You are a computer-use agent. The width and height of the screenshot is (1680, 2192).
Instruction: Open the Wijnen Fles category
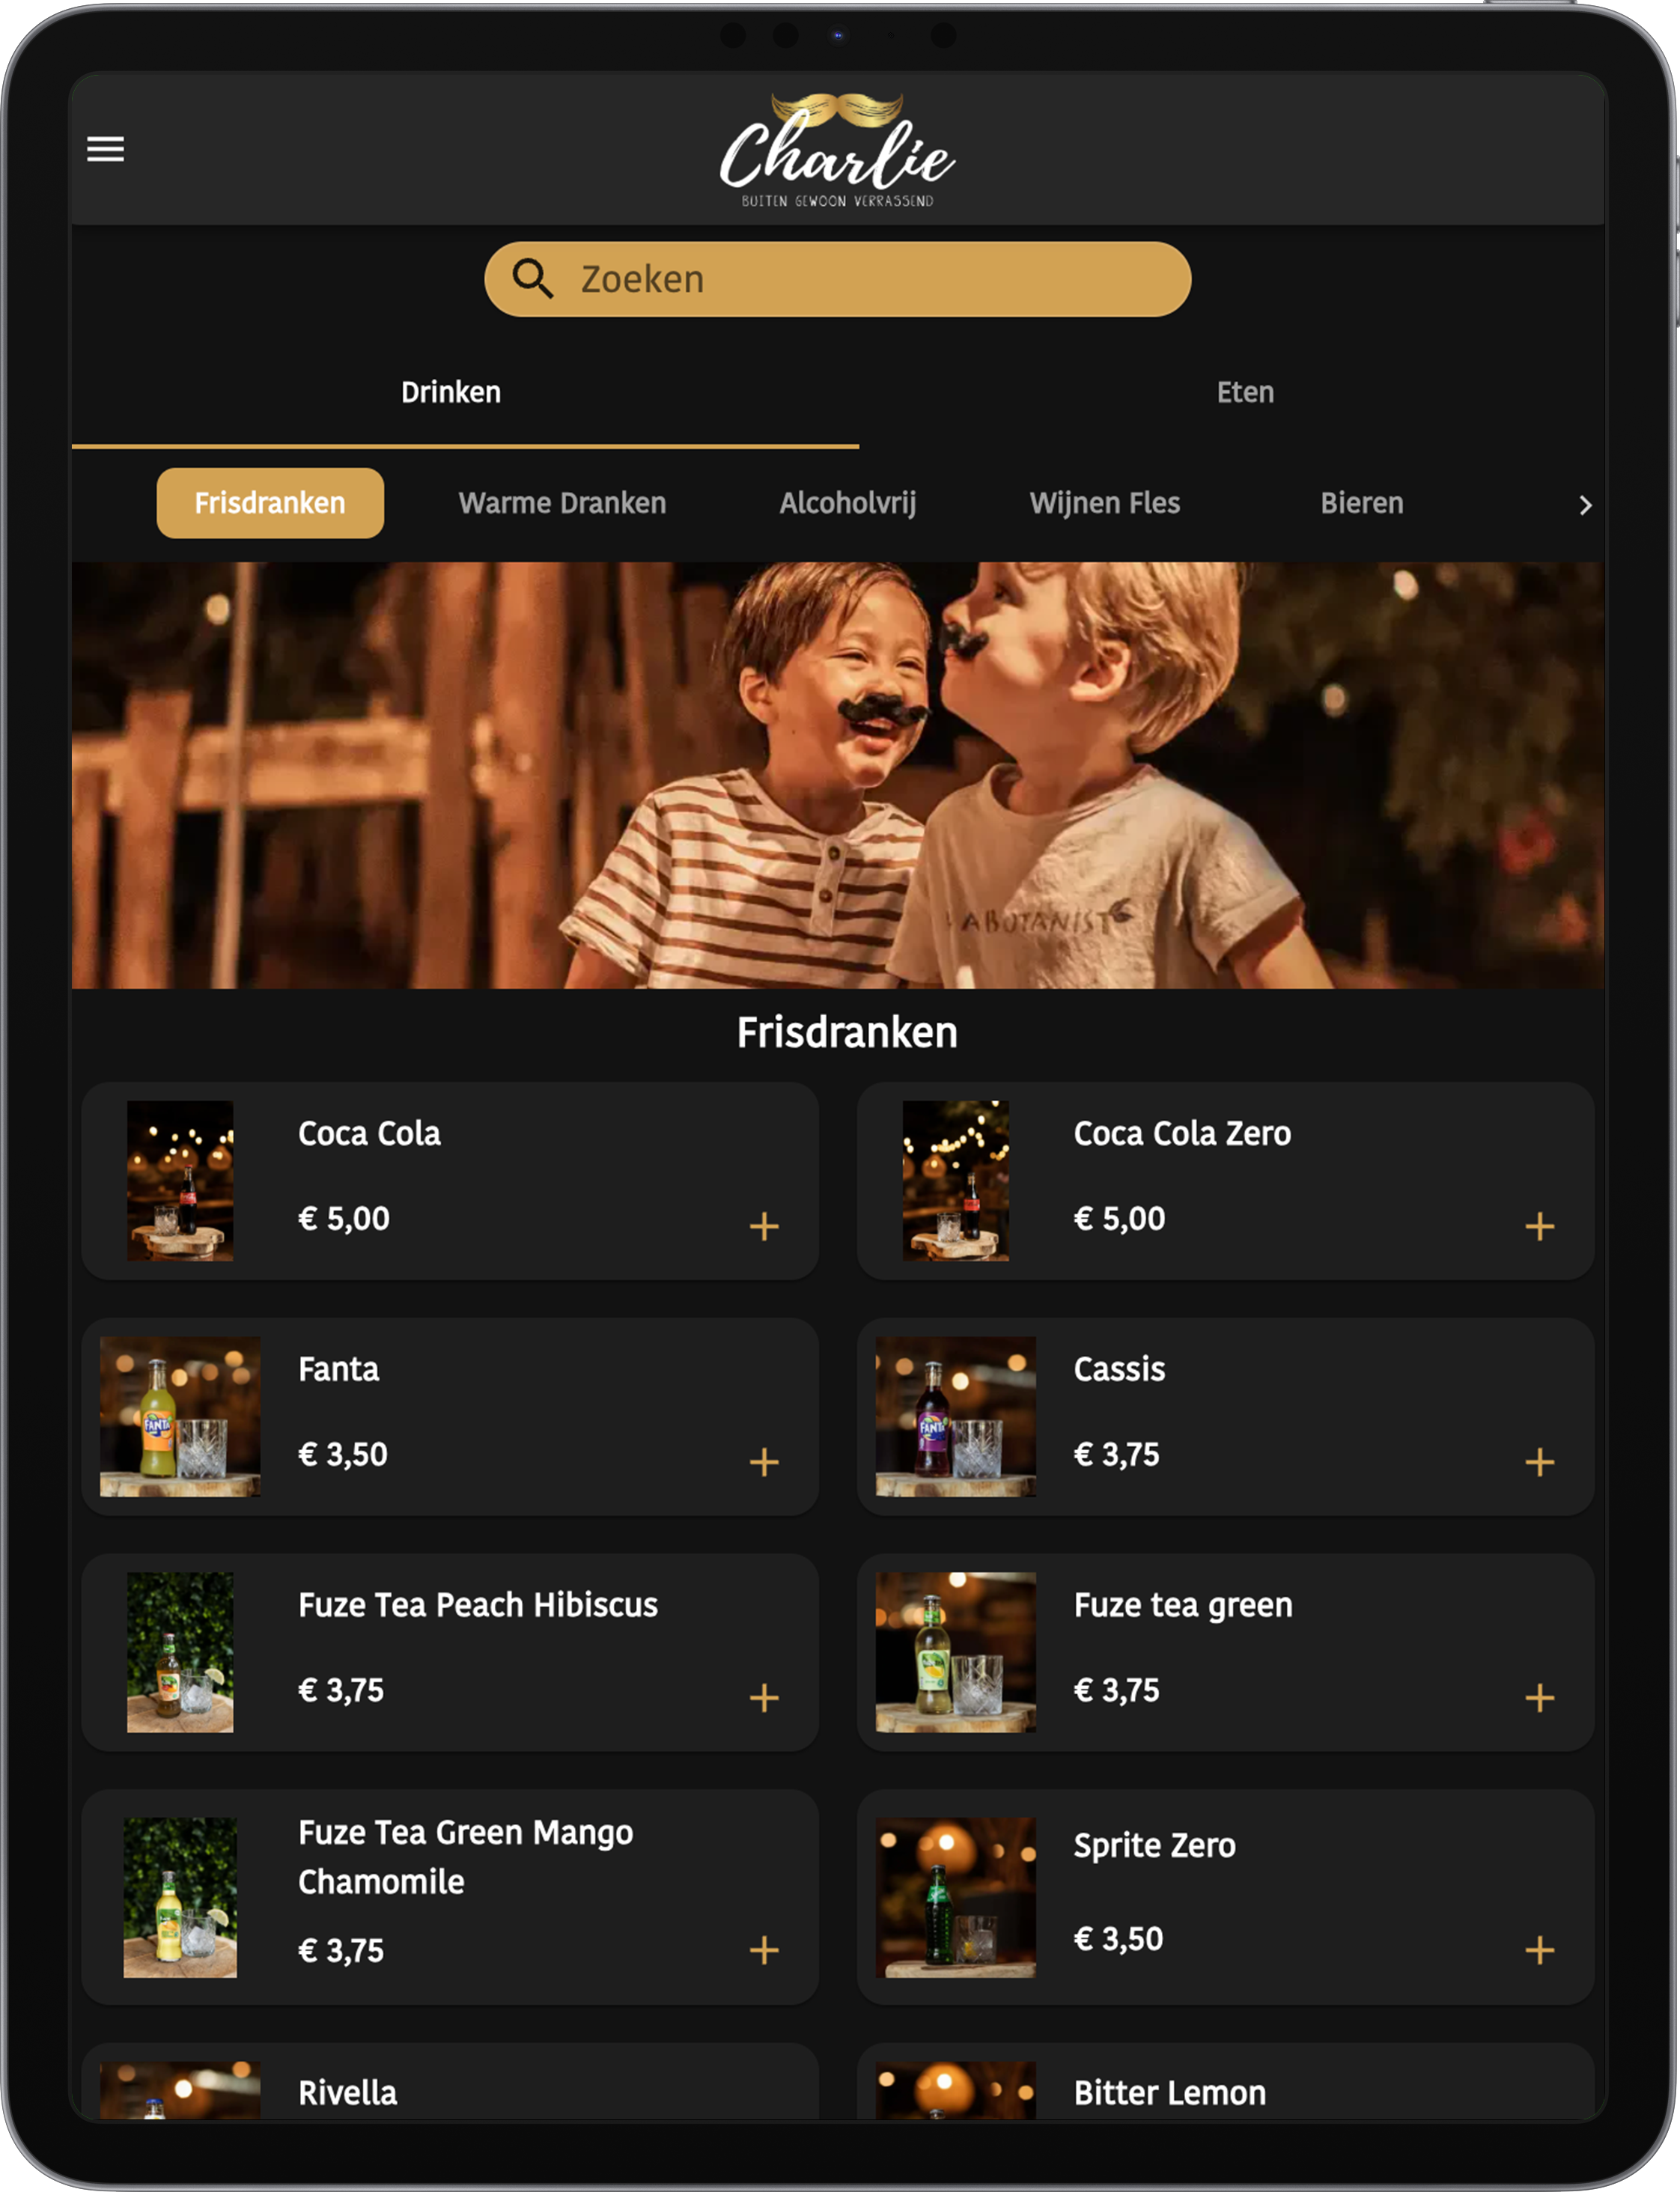1104,503
